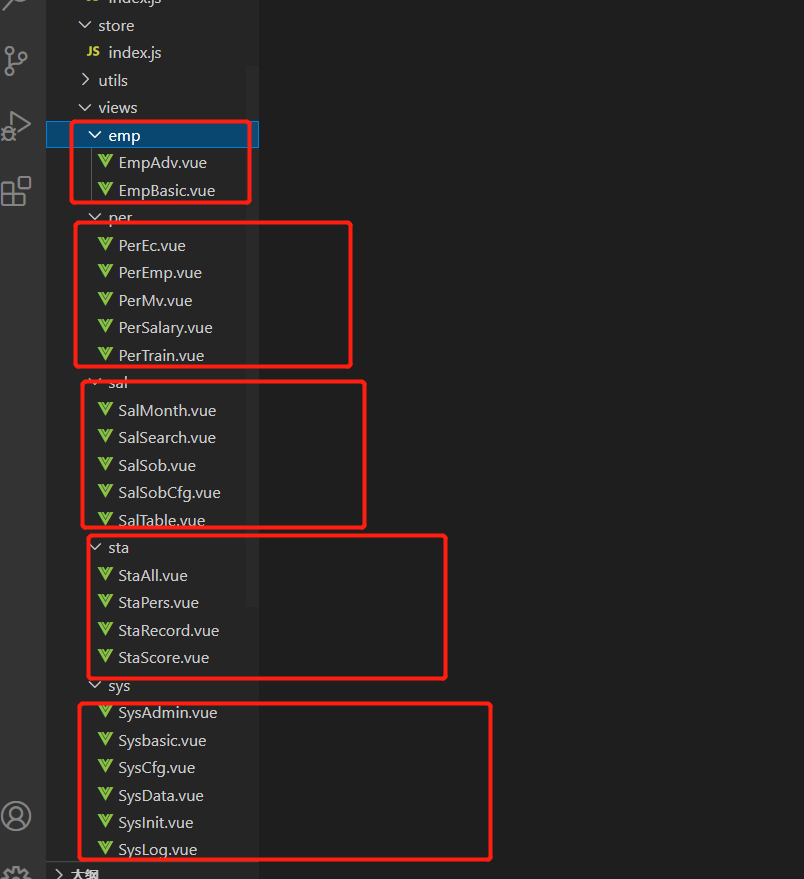This screenshot has width=804, height=879.
Task: Open the SalMonth.vue file
Action: [167, 410]
